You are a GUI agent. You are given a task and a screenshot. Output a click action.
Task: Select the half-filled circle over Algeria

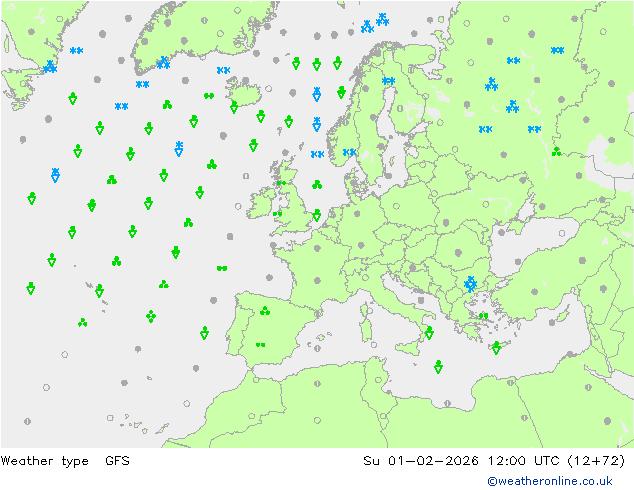[x=317, y=384]
